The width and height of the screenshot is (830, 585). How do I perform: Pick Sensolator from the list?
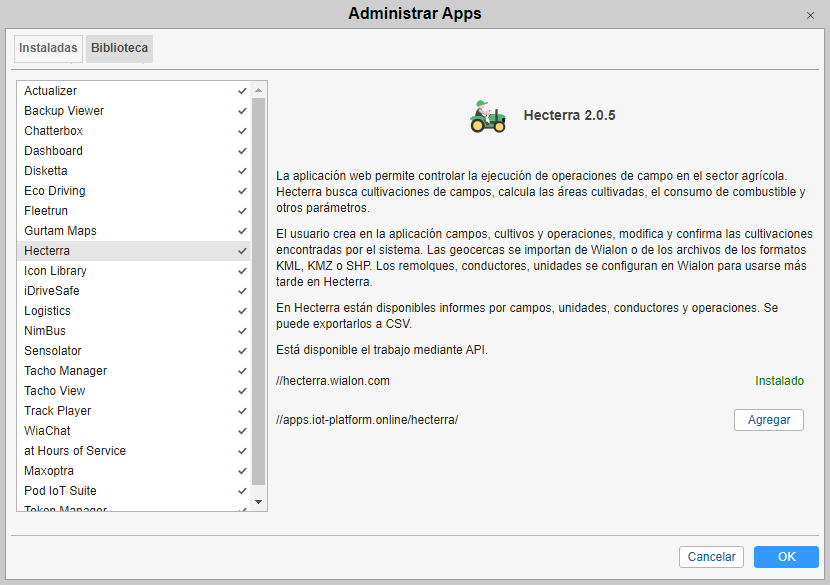pos(133,351)
